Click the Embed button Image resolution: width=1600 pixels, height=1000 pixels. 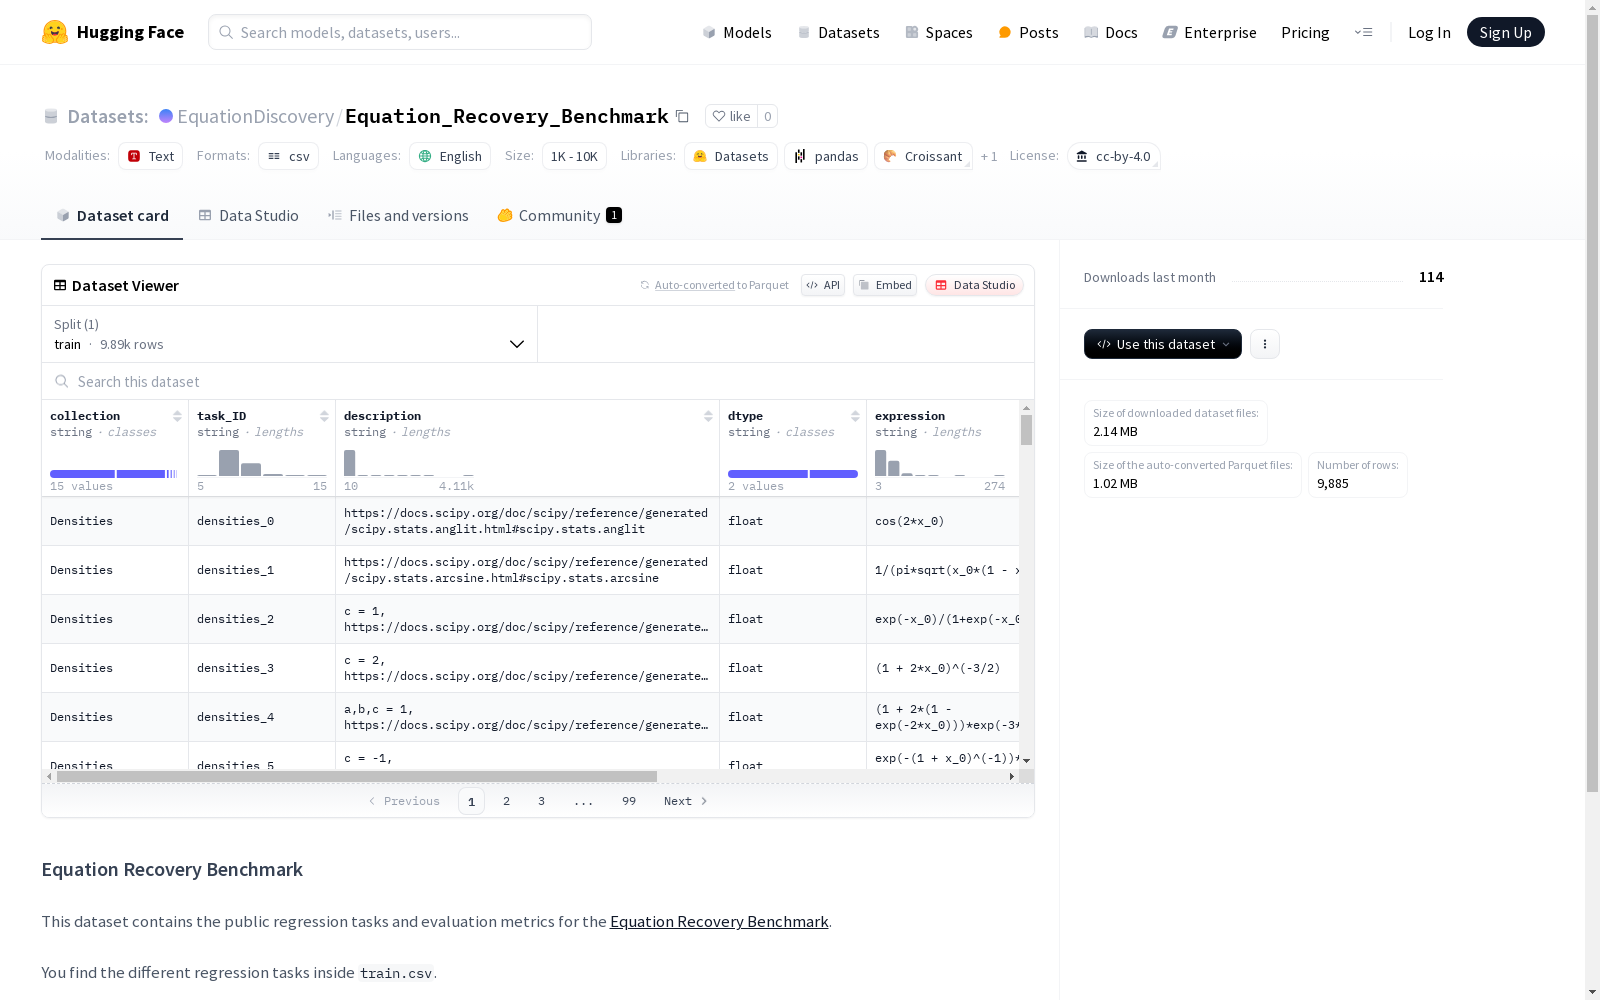(885, 285)
